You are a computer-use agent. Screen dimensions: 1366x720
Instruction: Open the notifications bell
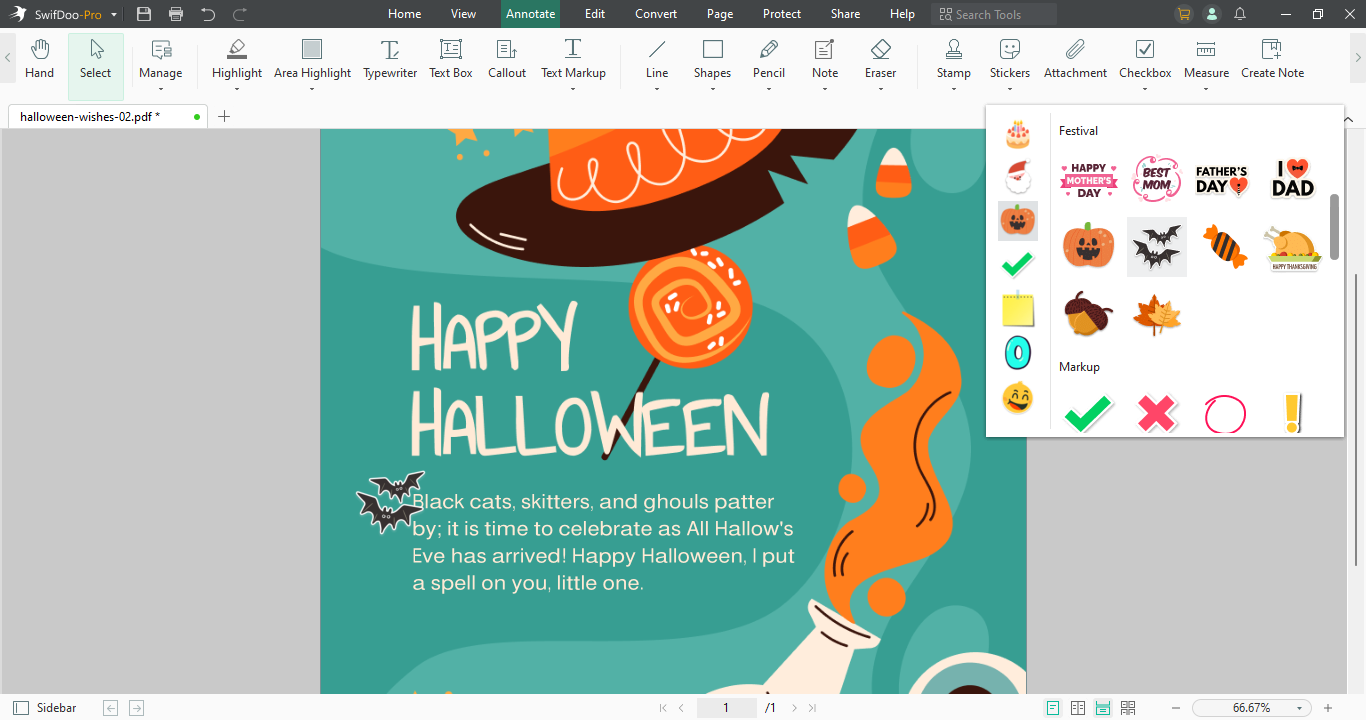pyautogui.click(x=1240, y=14)
